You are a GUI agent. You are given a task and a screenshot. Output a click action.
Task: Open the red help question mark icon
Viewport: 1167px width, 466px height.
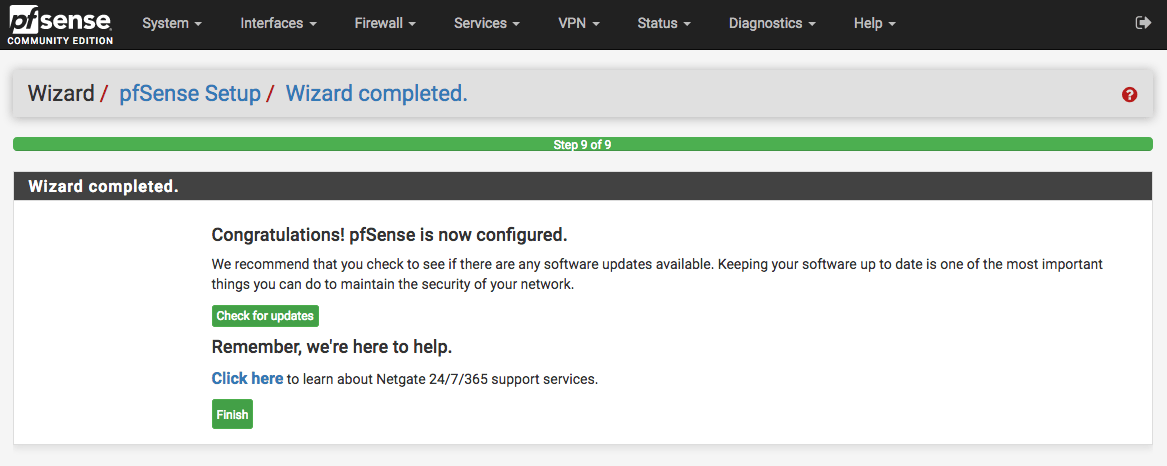(x=1130, y=95)
